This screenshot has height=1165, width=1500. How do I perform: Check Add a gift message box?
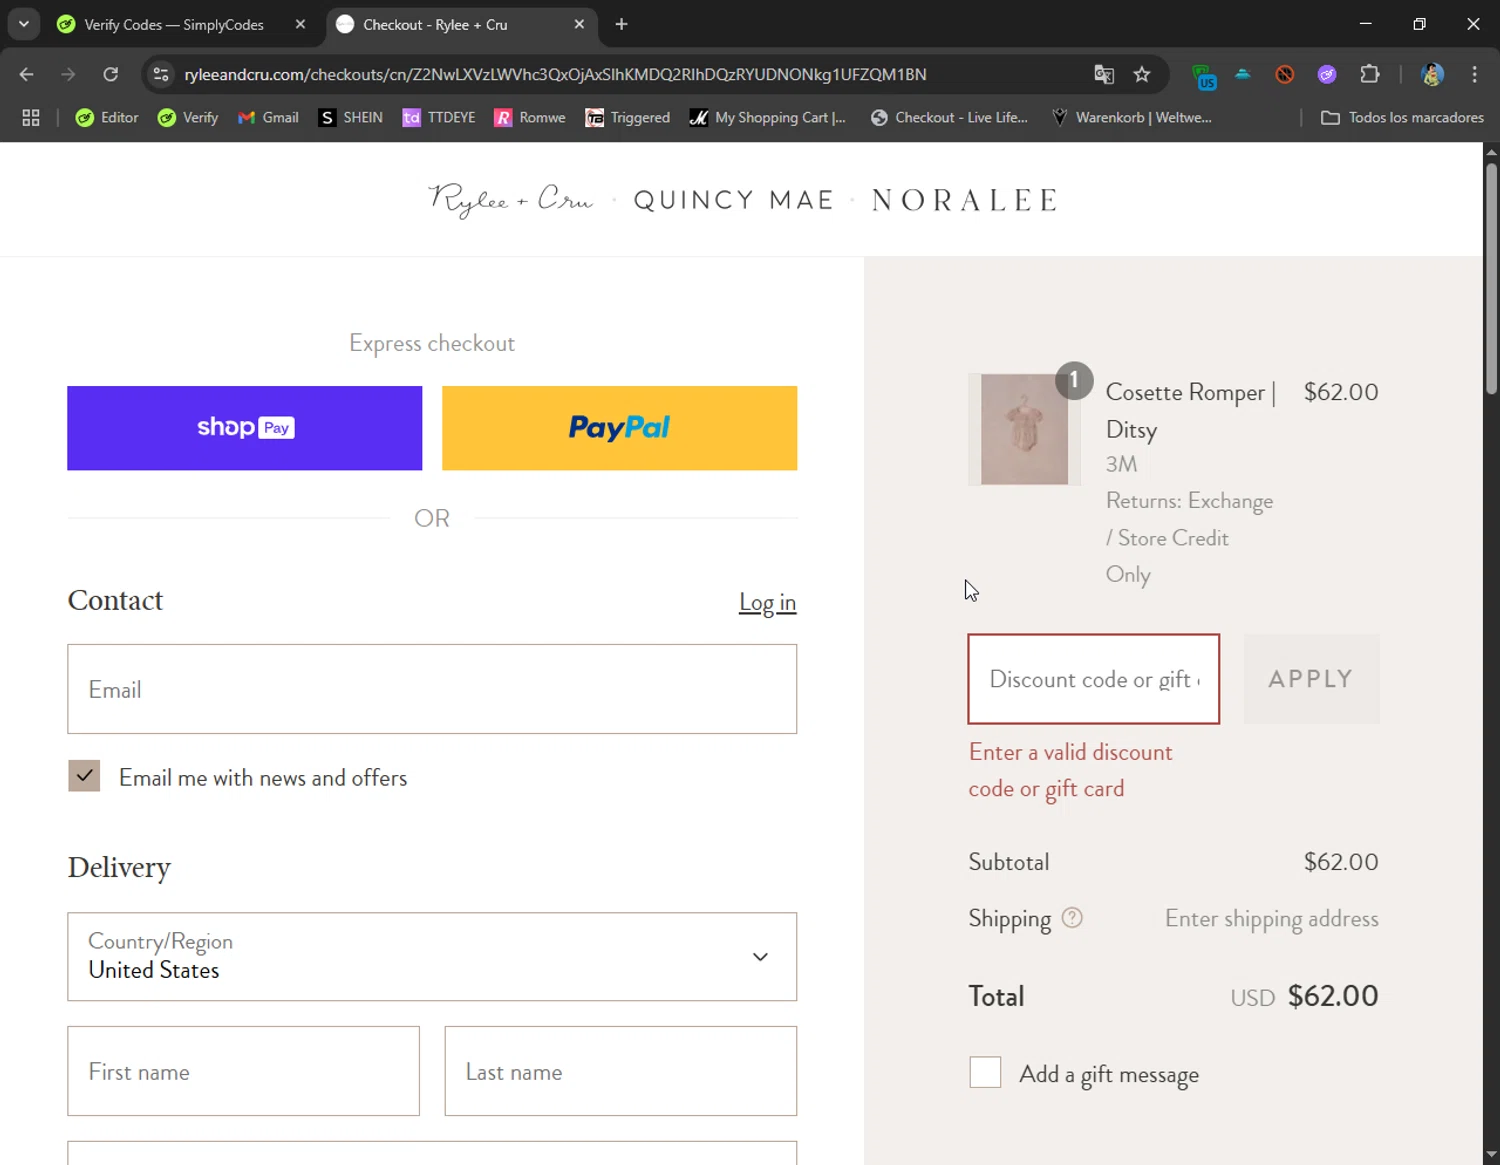click(985, 1072)
